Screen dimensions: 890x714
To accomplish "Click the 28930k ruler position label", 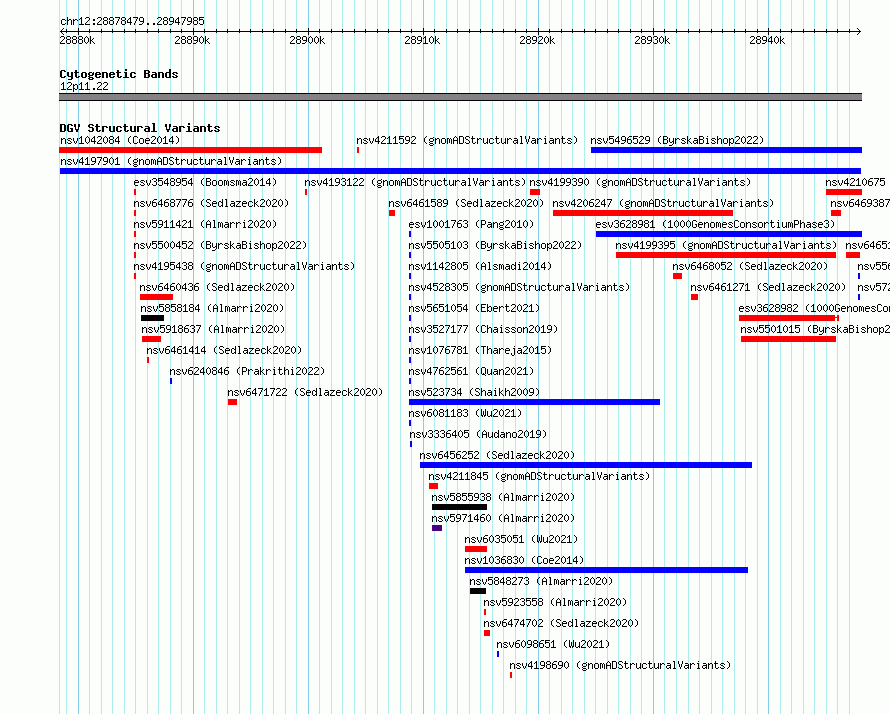I will click(652, 40).
